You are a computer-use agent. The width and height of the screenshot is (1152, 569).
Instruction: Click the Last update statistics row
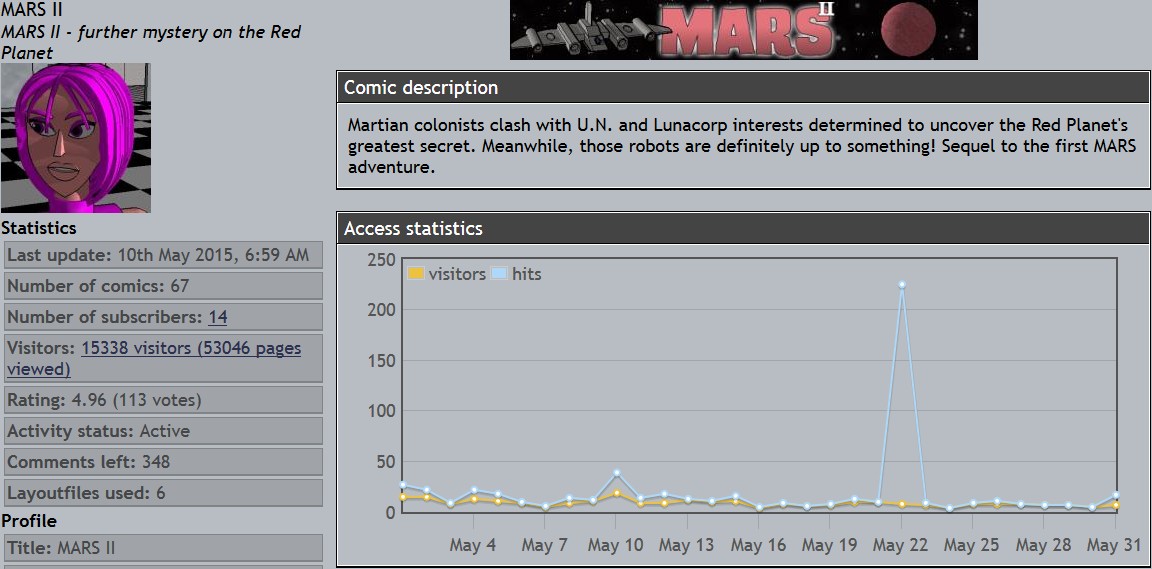tap(163, 255)
